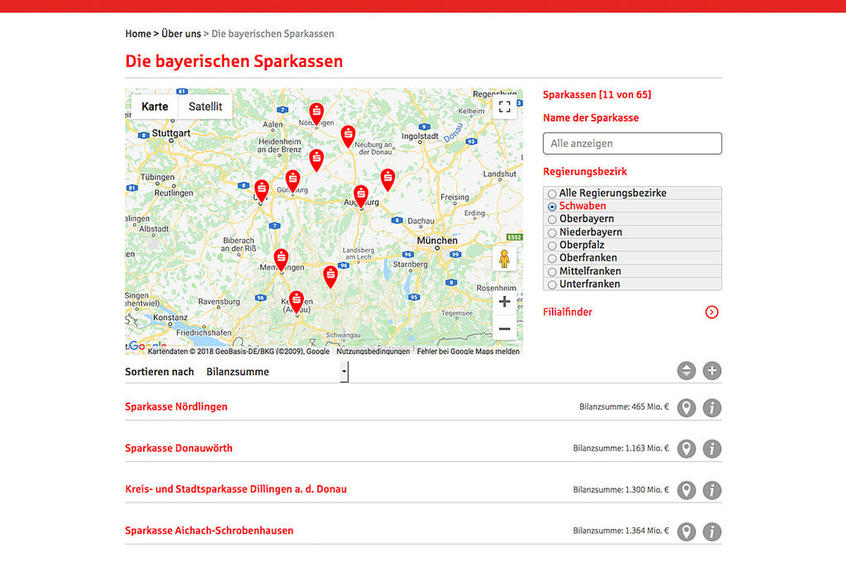846x562 pixels.
Task: Select the Oberfranken radio option
Action: [x=552, y=259]
